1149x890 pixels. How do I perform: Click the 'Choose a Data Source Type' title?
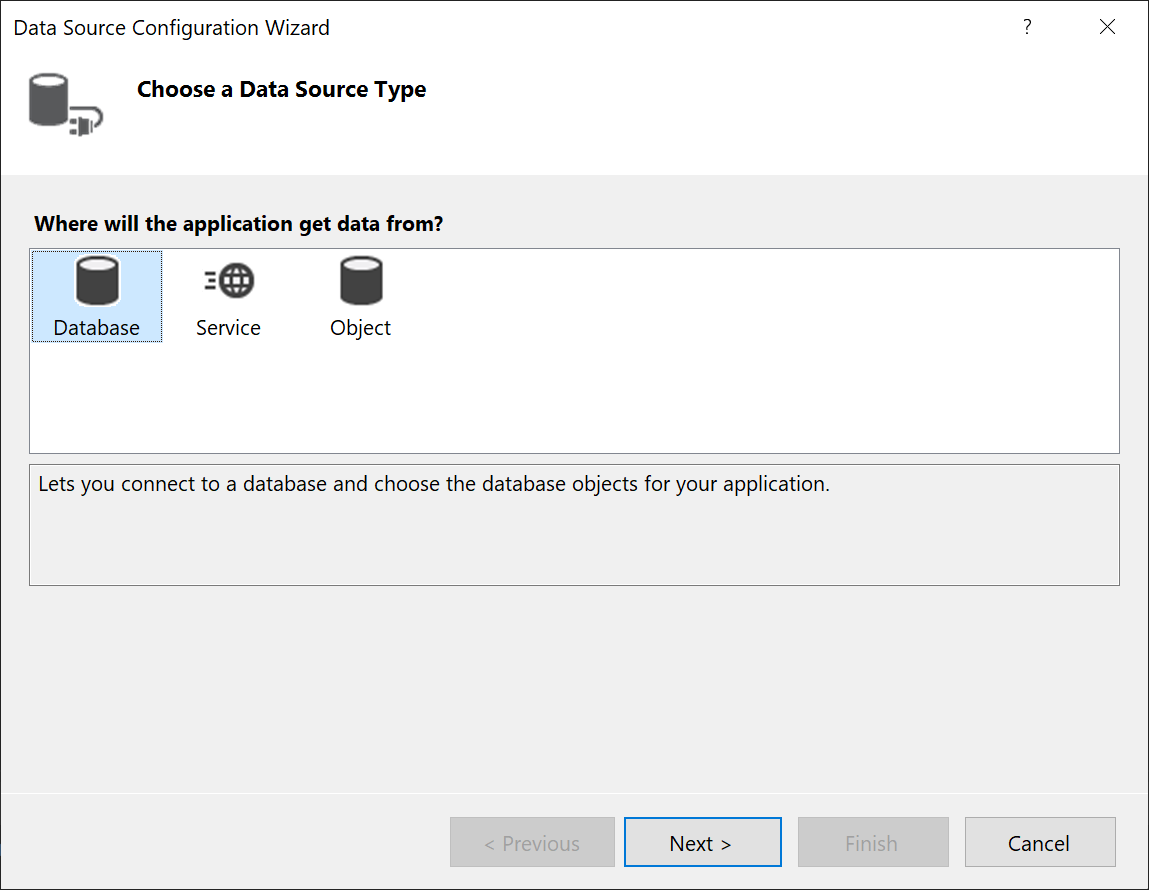(281, 89)
